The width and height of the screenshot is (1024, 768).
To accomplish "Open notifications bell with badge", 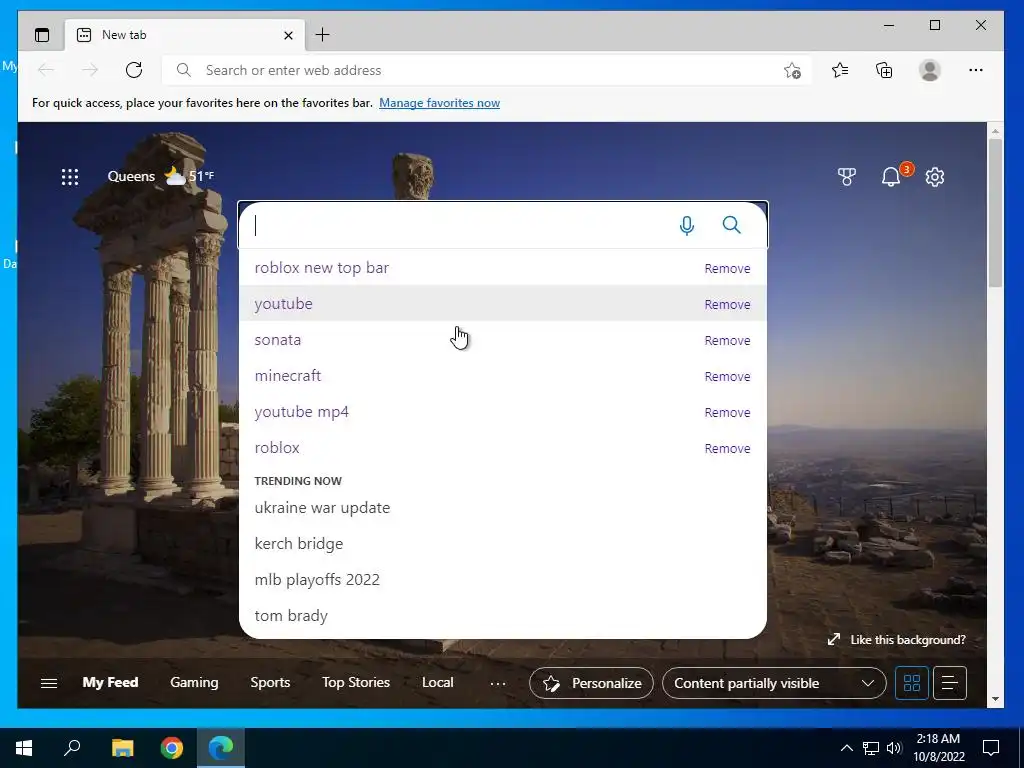I will pyautogui.click(x=891, y=176).
